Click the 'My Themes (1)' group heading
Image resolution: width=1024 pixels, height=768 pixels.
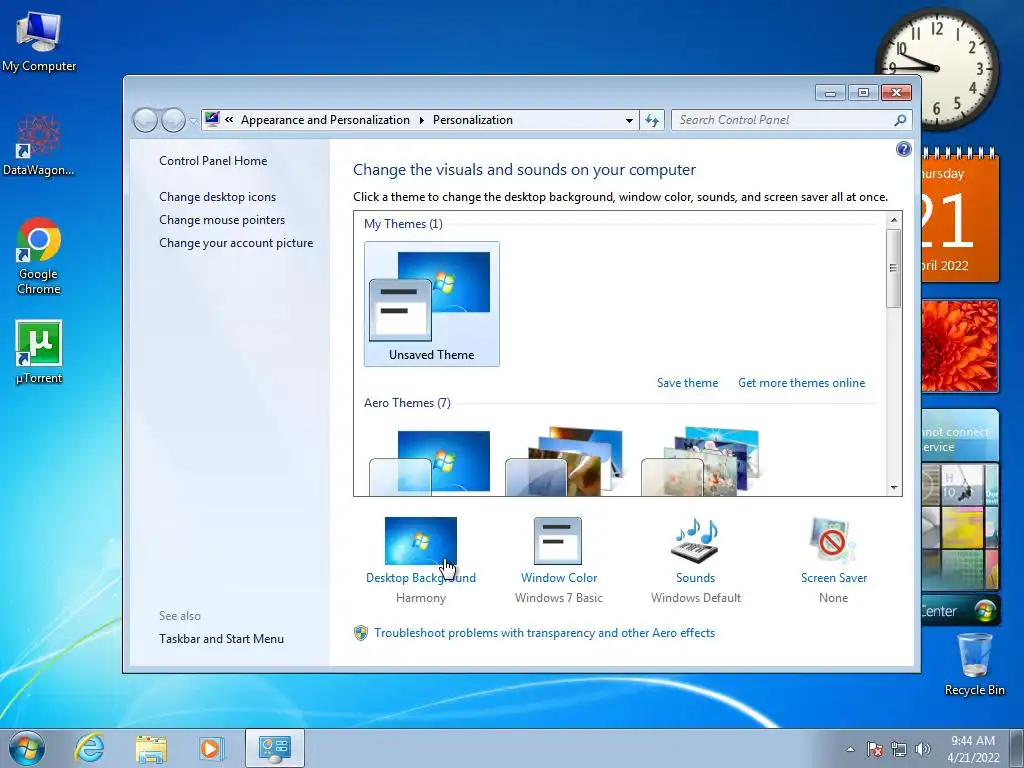click(x=403, y=224)
